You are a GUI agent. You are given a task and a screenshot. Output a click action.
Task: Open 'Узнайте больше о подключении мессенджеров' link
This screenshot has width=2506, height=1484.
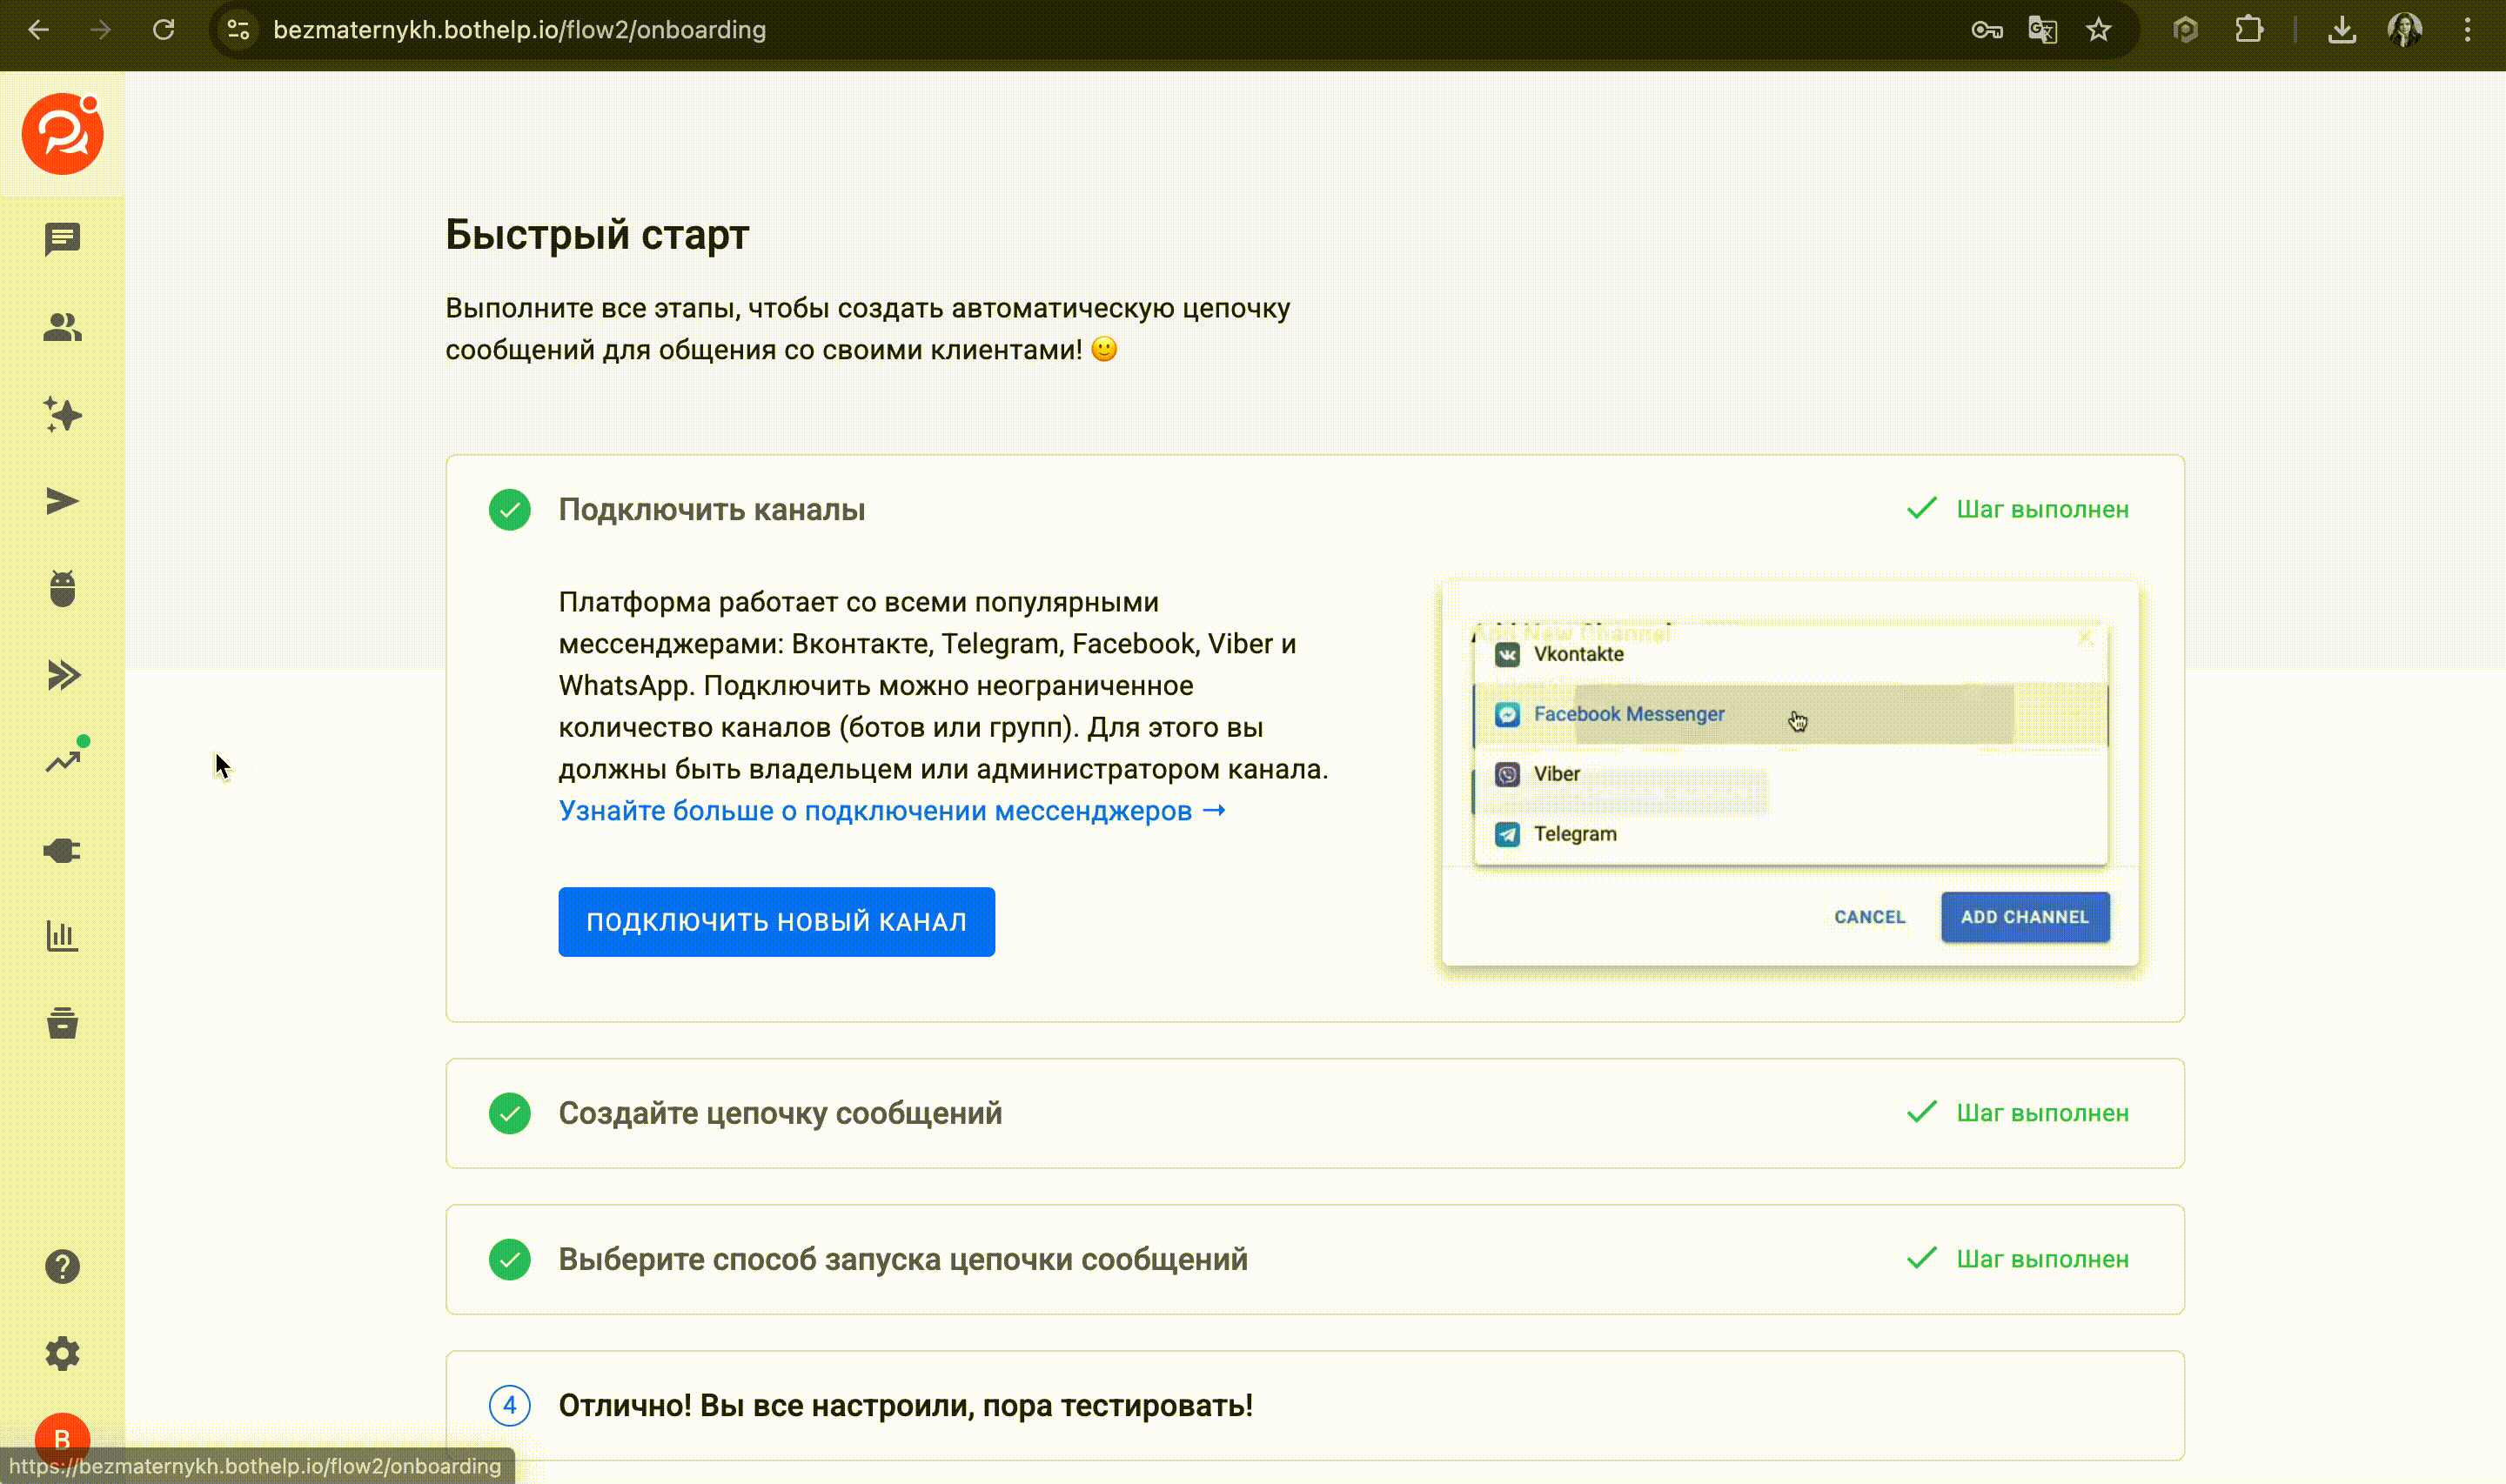click(891, 811)
